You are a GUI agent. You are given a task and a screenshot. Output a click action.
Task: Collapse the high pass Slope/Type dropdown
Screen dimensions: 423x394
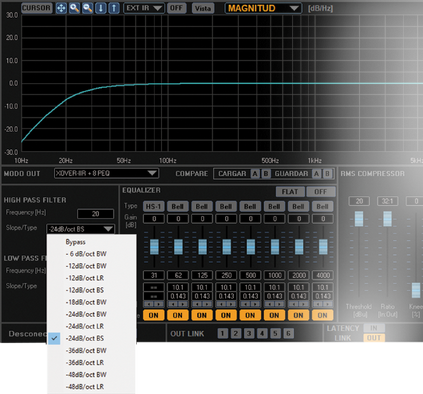pos(81,229)
